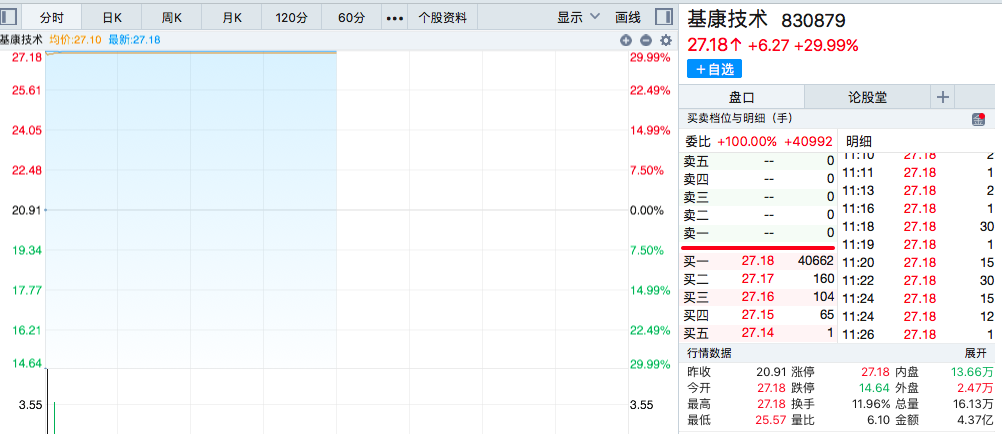Toggle the left sidebar panel icon
This screenshot has width=1002, height=434.
coord(9,17)
